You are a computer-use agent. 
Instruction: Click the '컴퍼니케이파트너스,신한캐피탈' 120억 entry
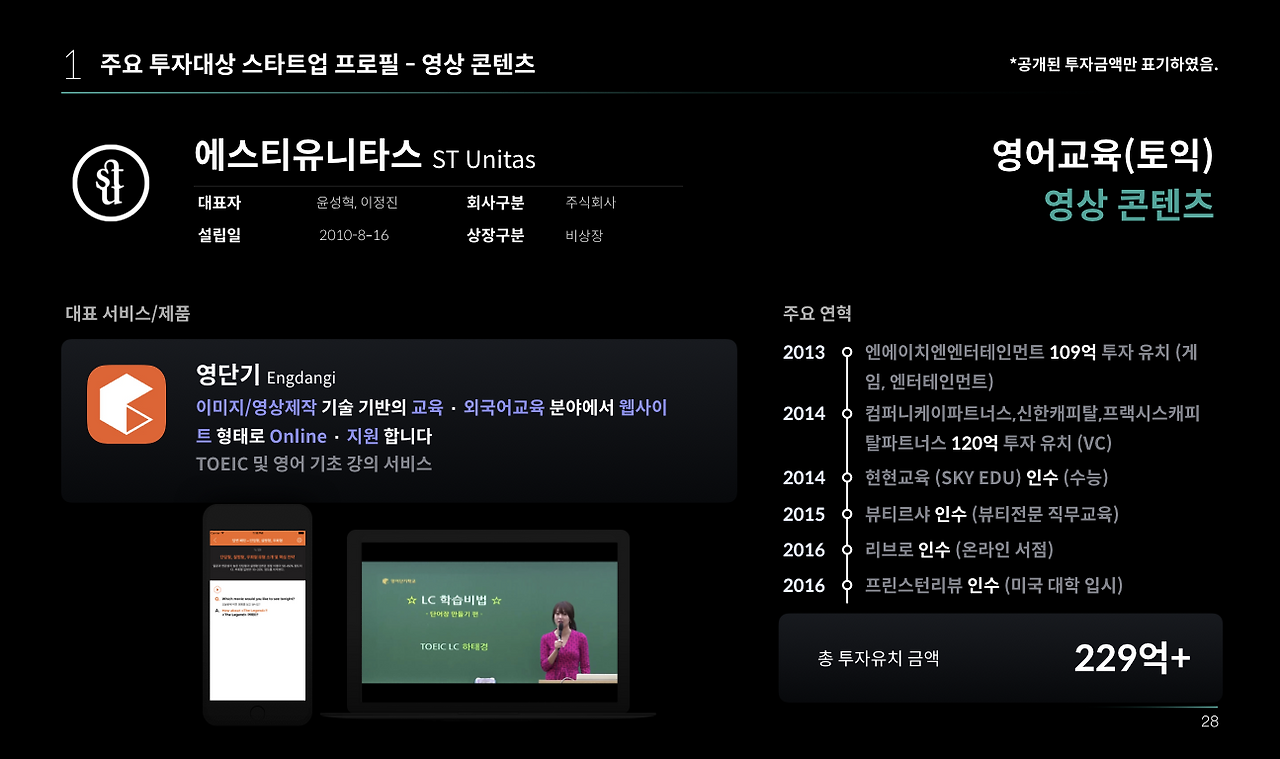1032,428
